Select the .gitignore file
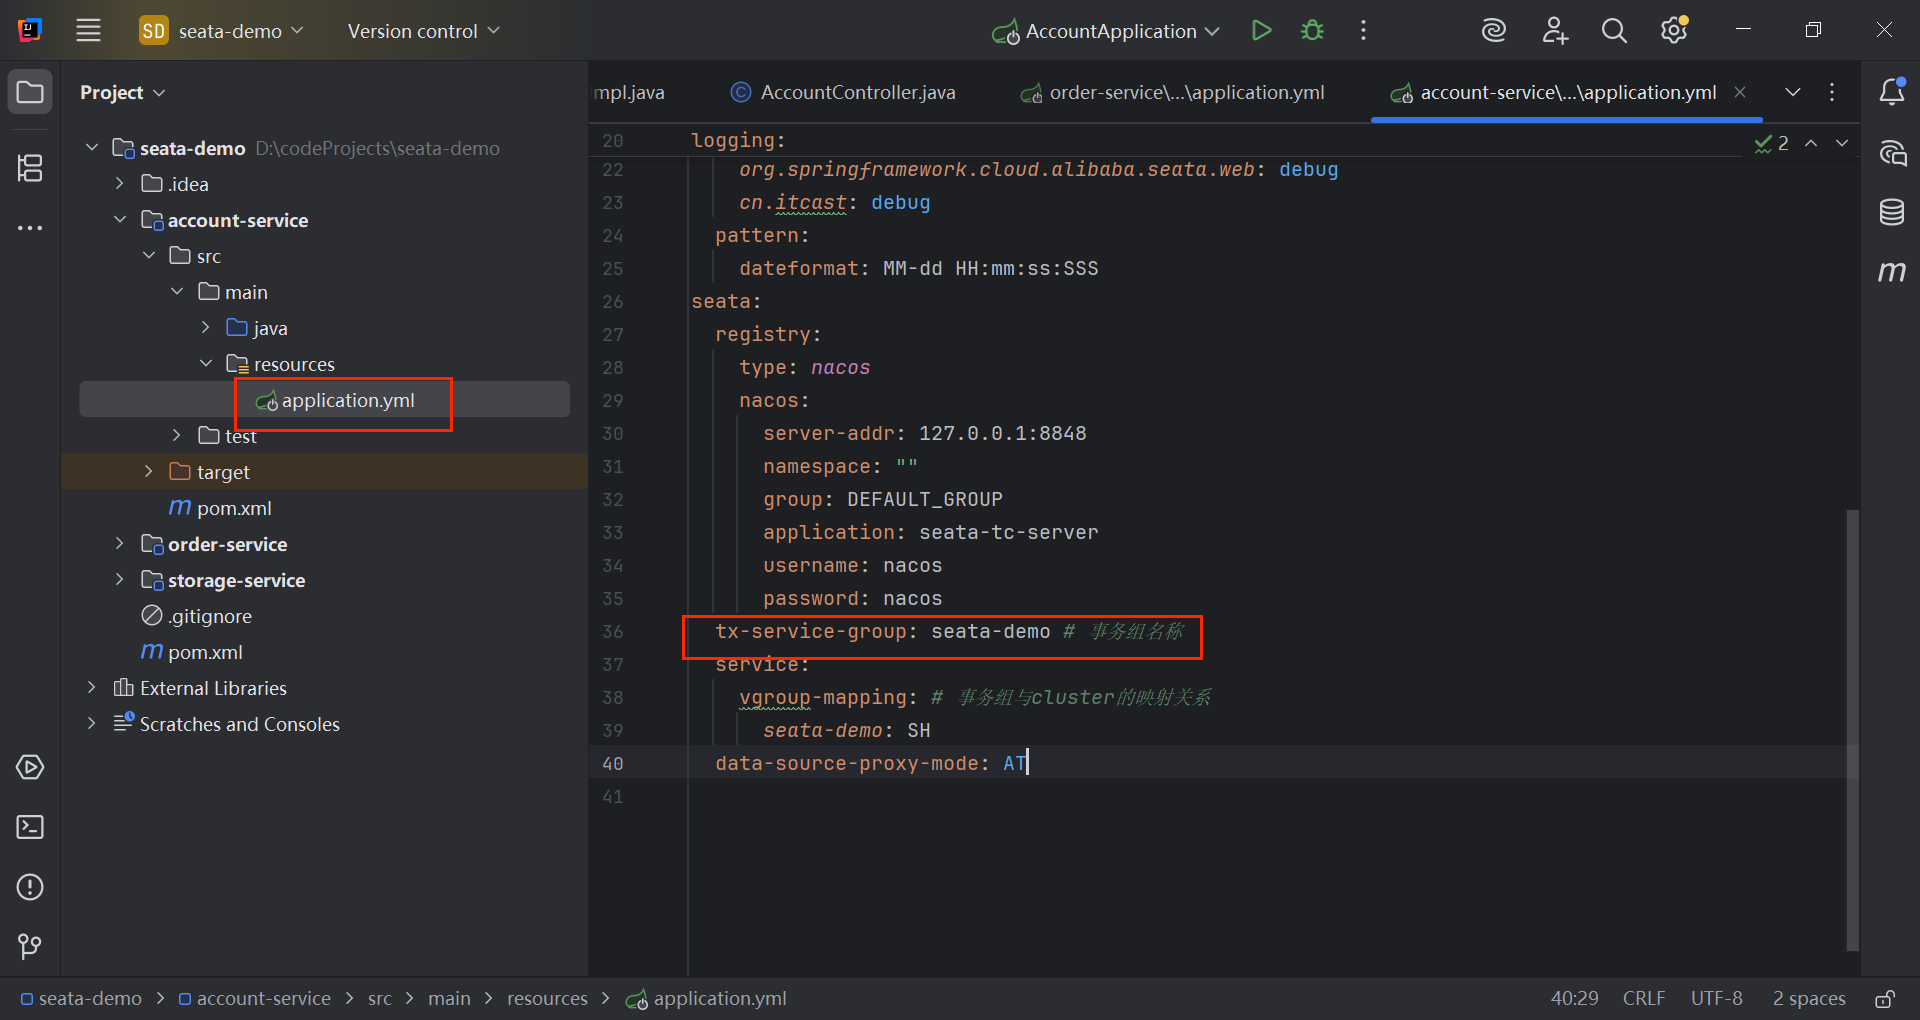 [197, 616]
